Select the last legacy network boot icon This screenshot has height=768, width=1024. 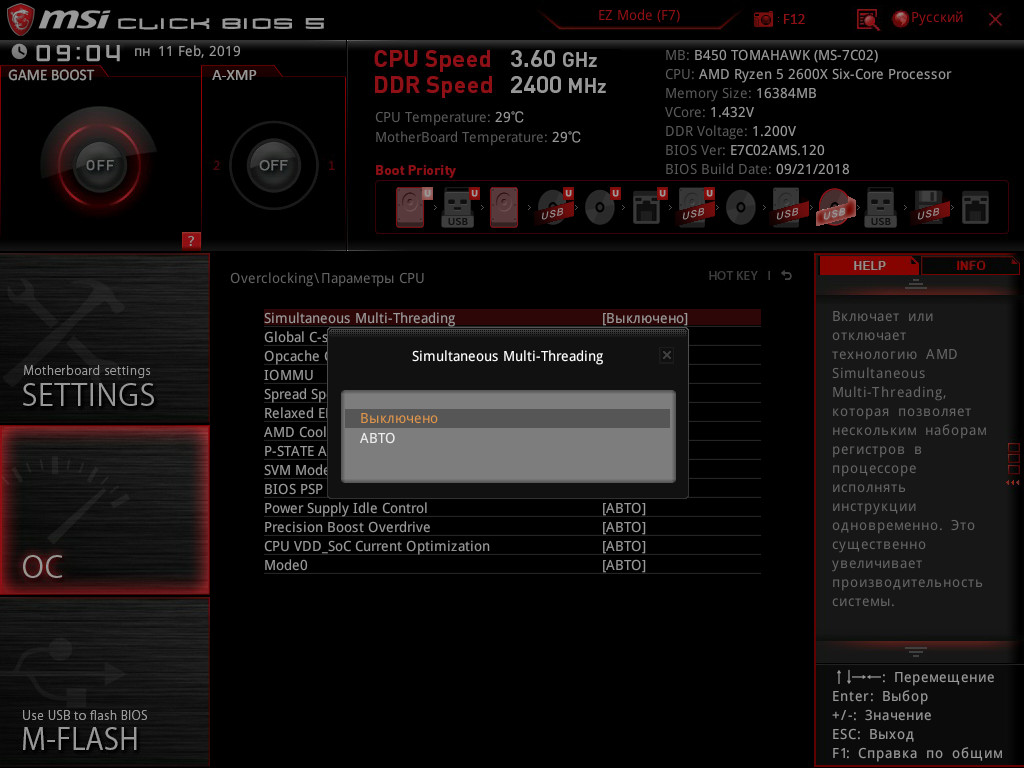click(x=975, y=208)
